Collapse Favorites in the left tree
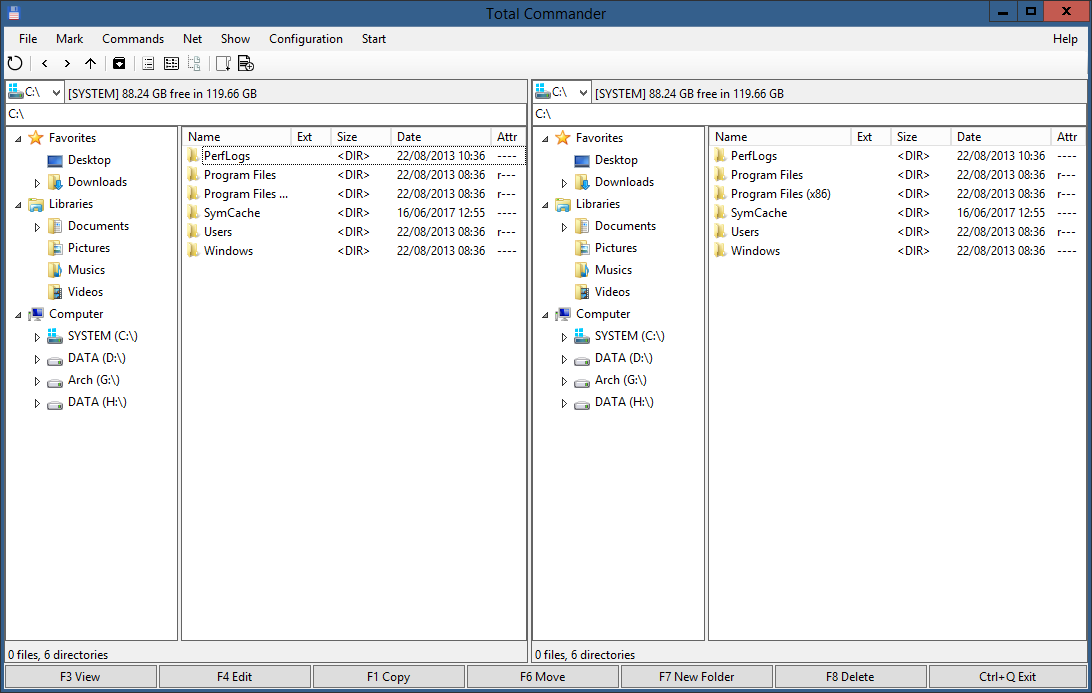Viewport: 1092px width, 693px height. pos(18,139)
